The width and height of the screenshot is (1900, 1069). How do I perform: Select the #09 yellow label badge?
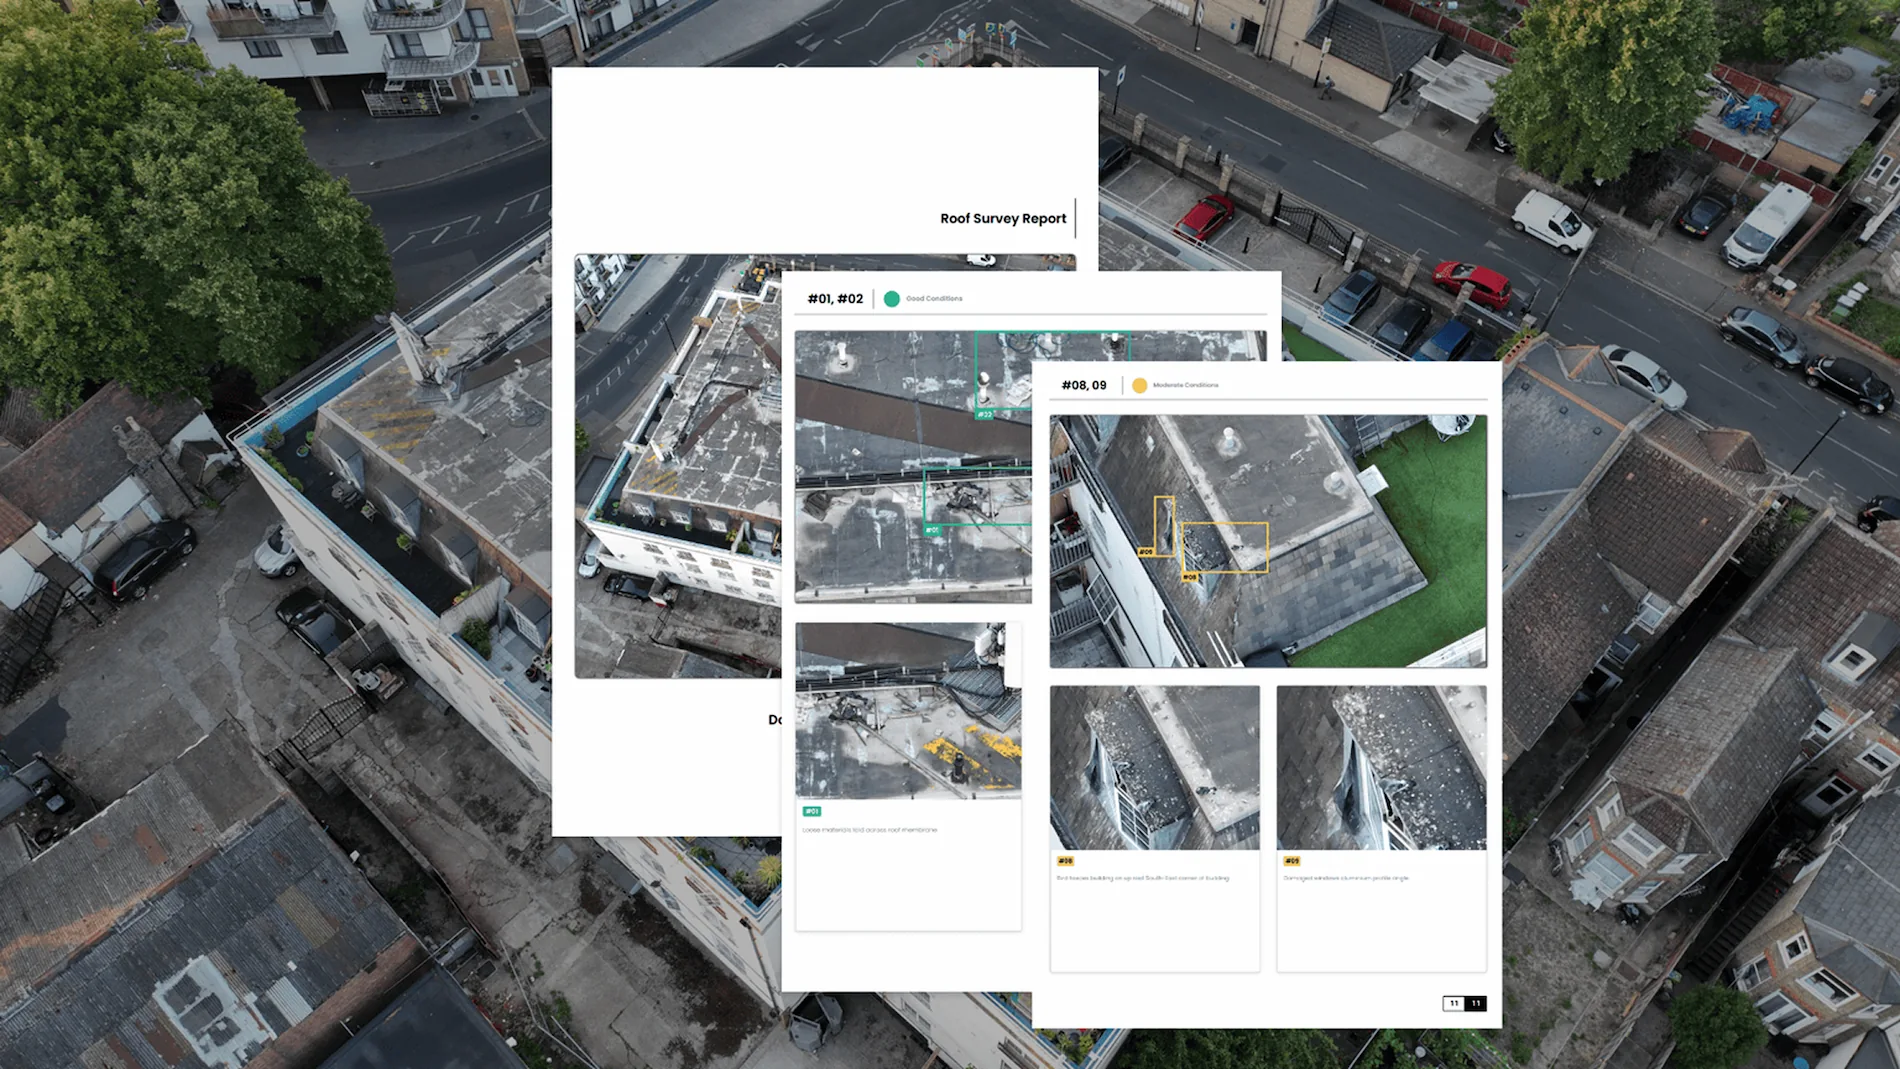click(x=1292, y=860)
